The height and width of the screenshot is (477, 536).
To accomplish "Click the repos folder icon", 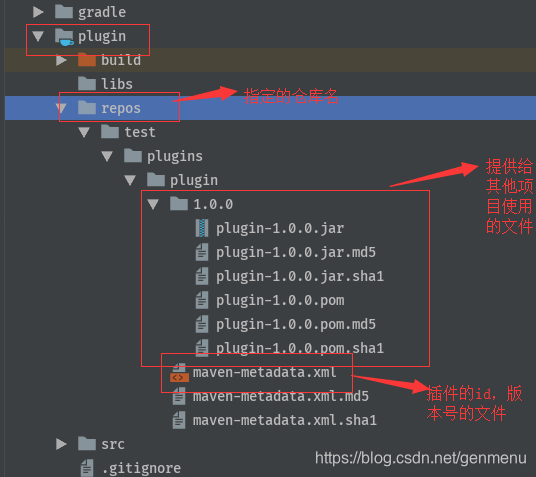I will (x=87, y=107).
